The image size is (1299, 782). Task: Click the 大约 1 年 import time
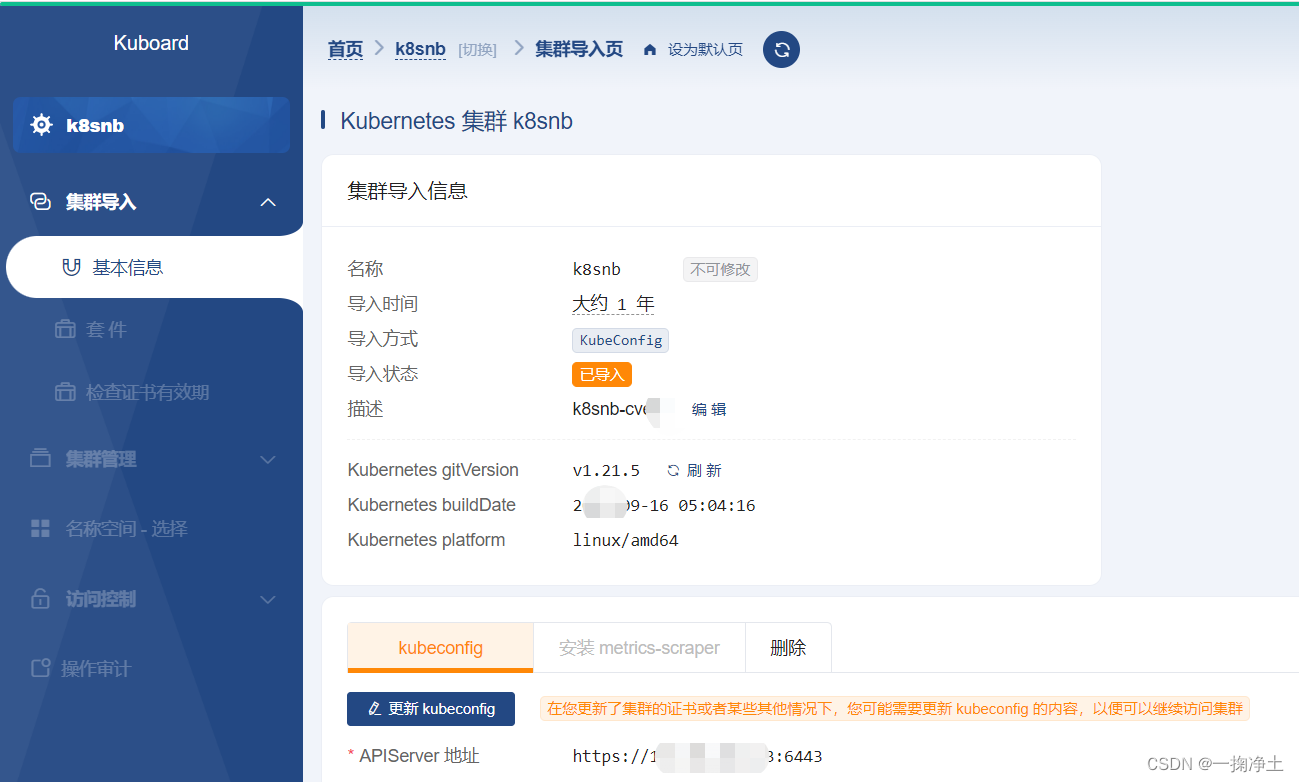pos(613,304)
